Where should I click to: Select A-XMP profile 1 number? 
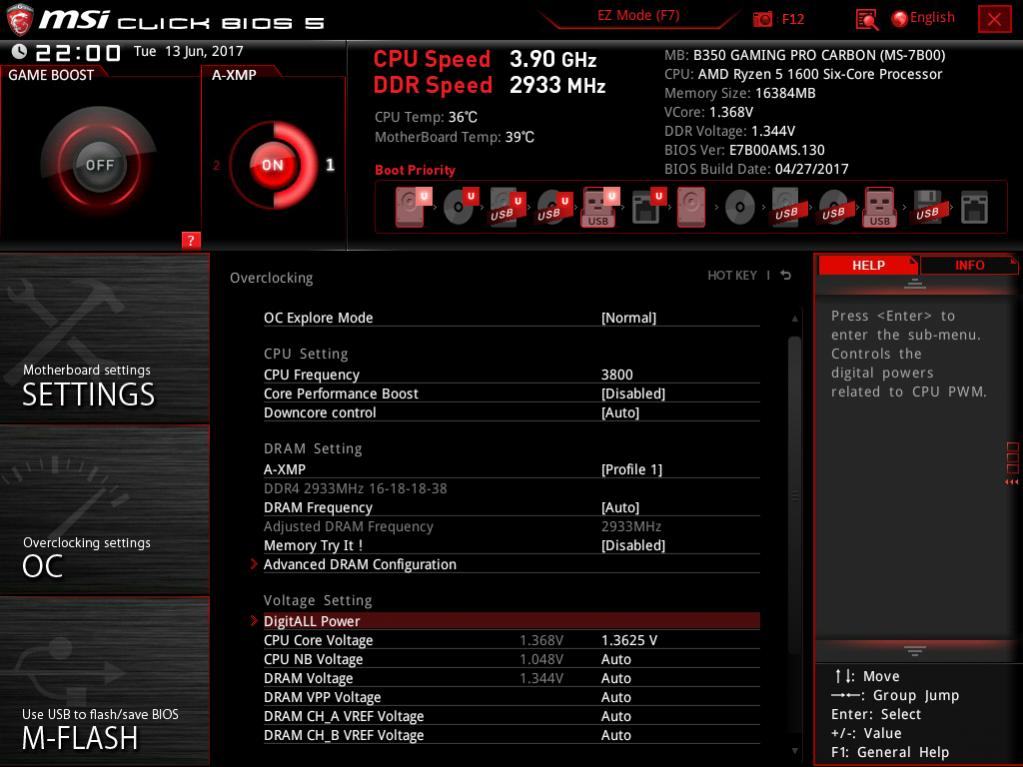329,165
